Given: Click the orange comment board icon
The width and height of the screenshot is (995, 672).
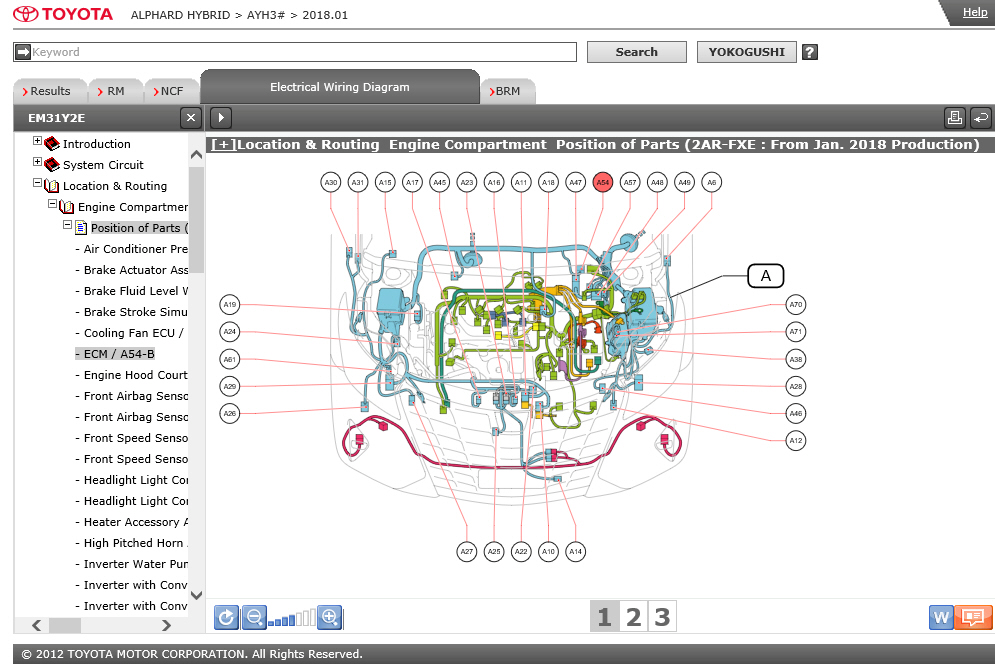Looking at the screenshot, I should (973, 617).
